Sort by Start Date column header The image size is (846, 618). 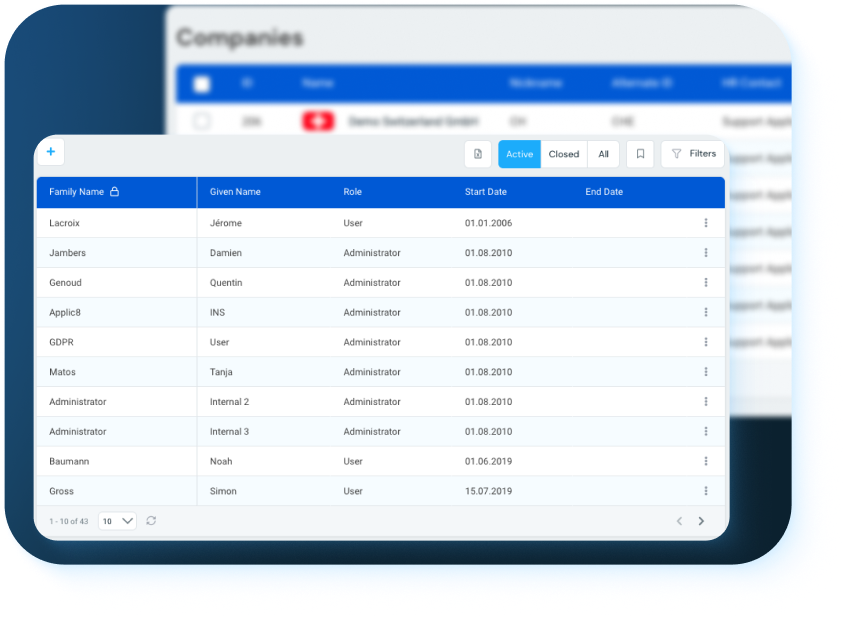pyautogui.click(x=486, y=192)
